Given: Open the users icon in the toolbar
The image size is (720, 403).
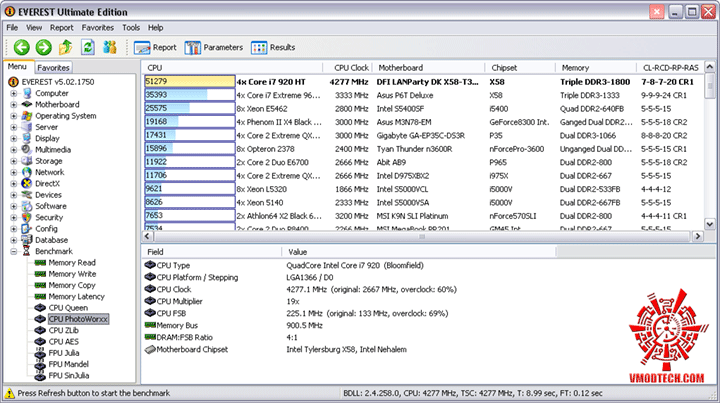Looking at the screenshot, I should click(110, 47).
